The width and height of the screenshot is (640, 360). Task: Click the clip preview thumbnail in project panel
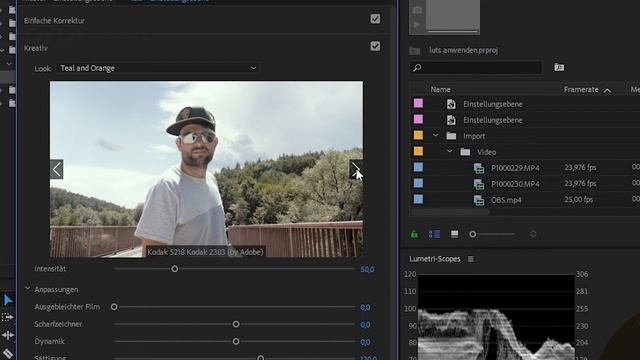pyautogui.click(x=453, y=15)
